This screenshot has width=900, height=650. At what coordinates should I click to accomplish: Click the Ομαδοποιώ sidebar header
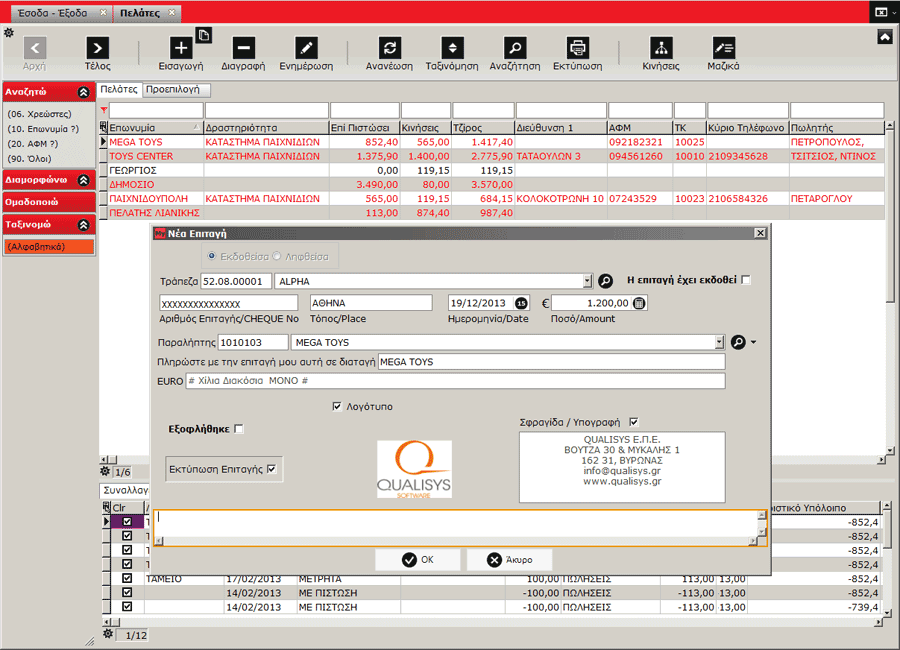click(49, 202)
